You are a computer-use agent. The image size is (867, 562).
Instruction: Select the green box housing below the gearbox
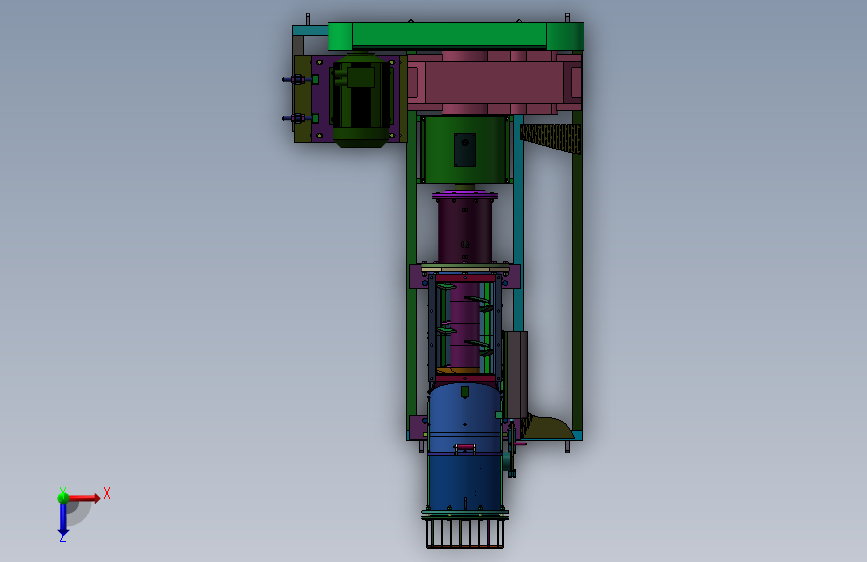(x=465, y=149)
